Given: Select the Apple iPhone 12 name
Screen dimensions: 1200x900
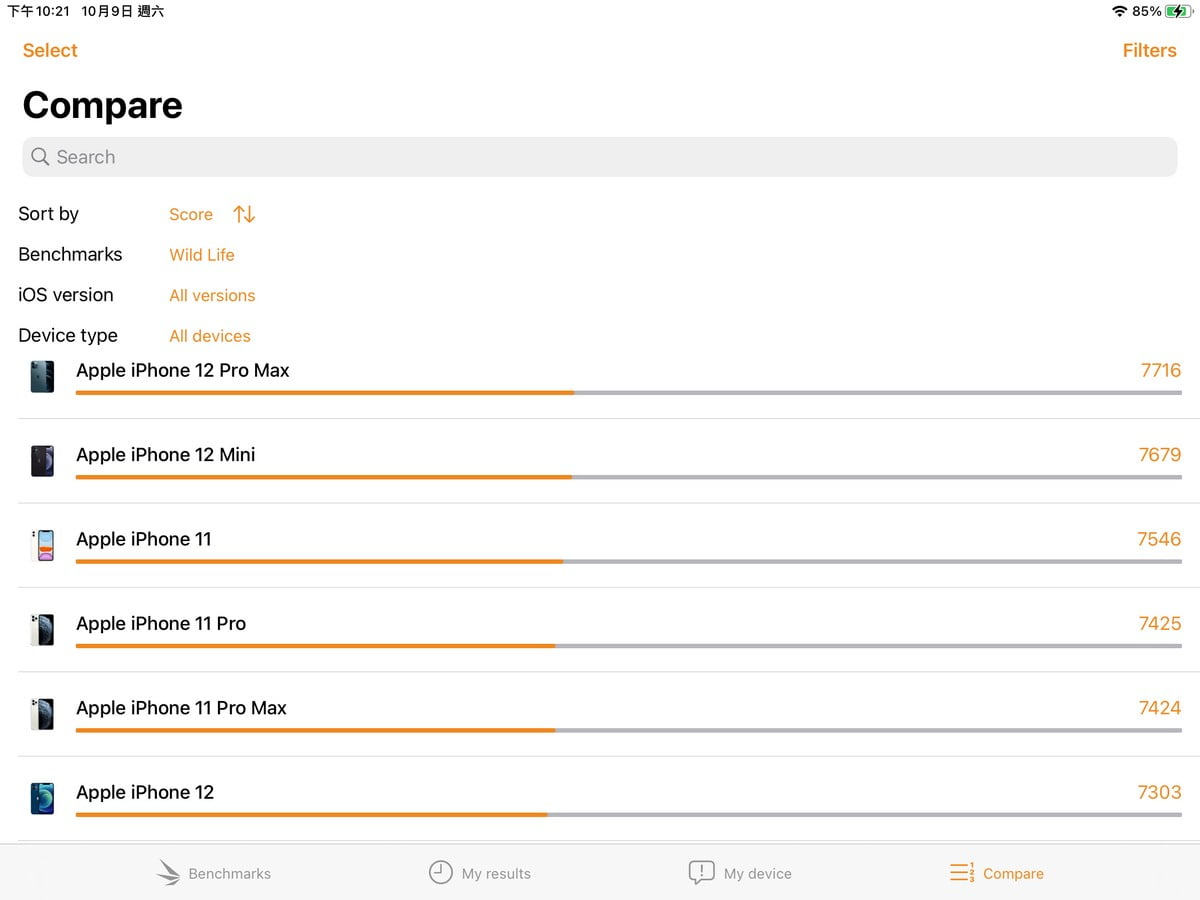Looking at the screenshot, I should (x=145, y=792).
